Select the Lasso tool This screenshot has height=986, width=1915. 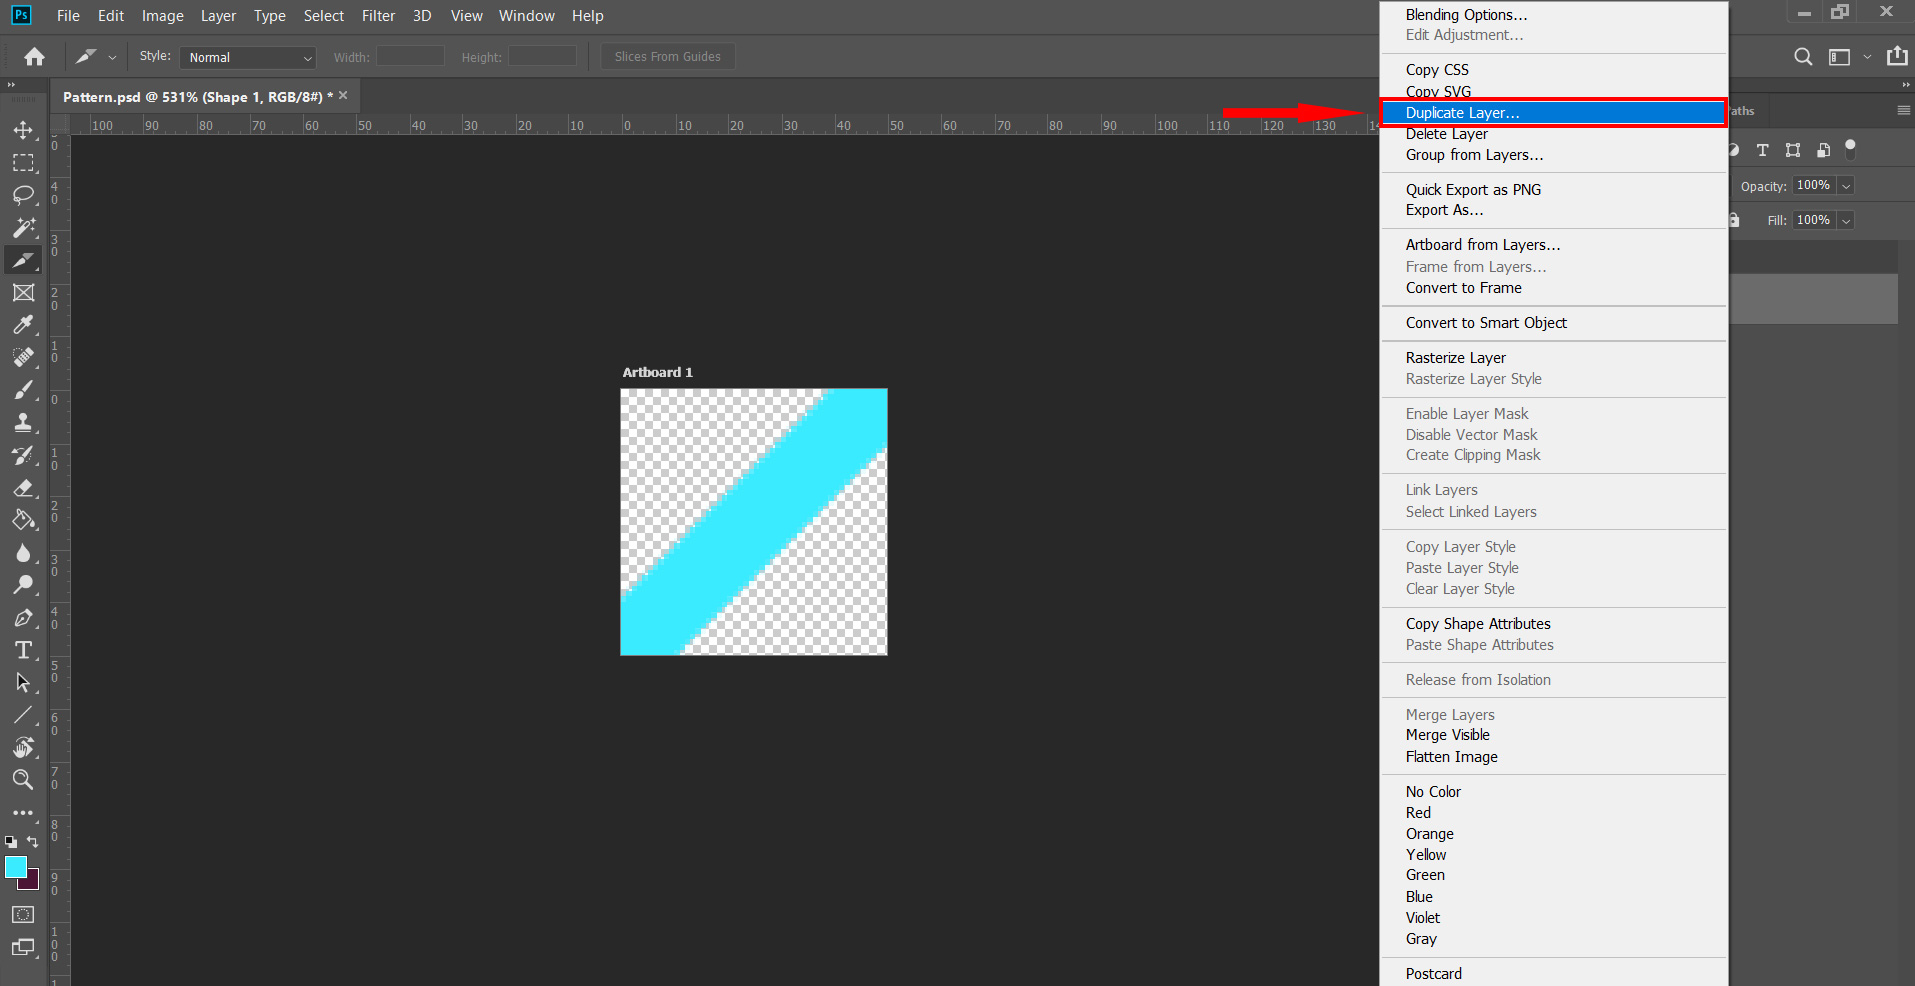tap(23, 195)
